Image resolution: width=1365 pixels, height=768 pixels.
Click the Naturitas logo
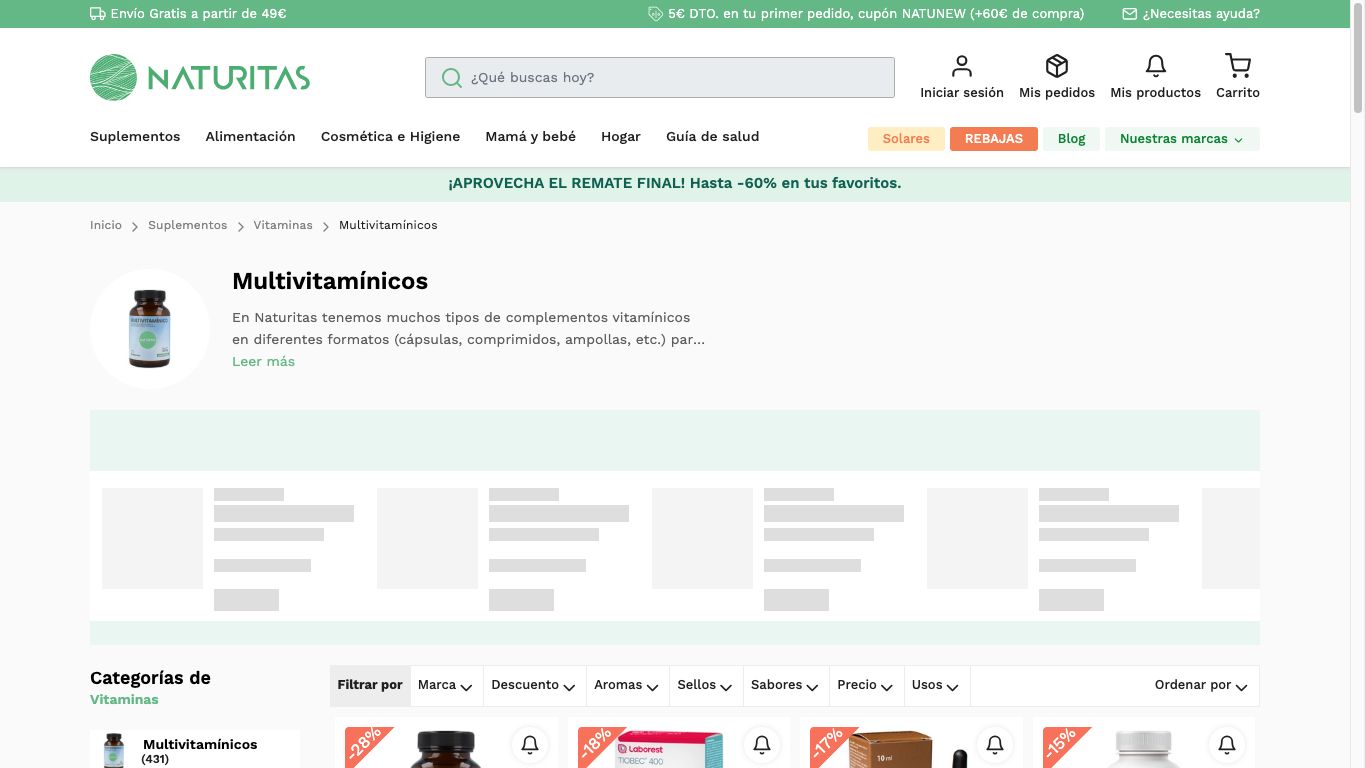point(200,77)
